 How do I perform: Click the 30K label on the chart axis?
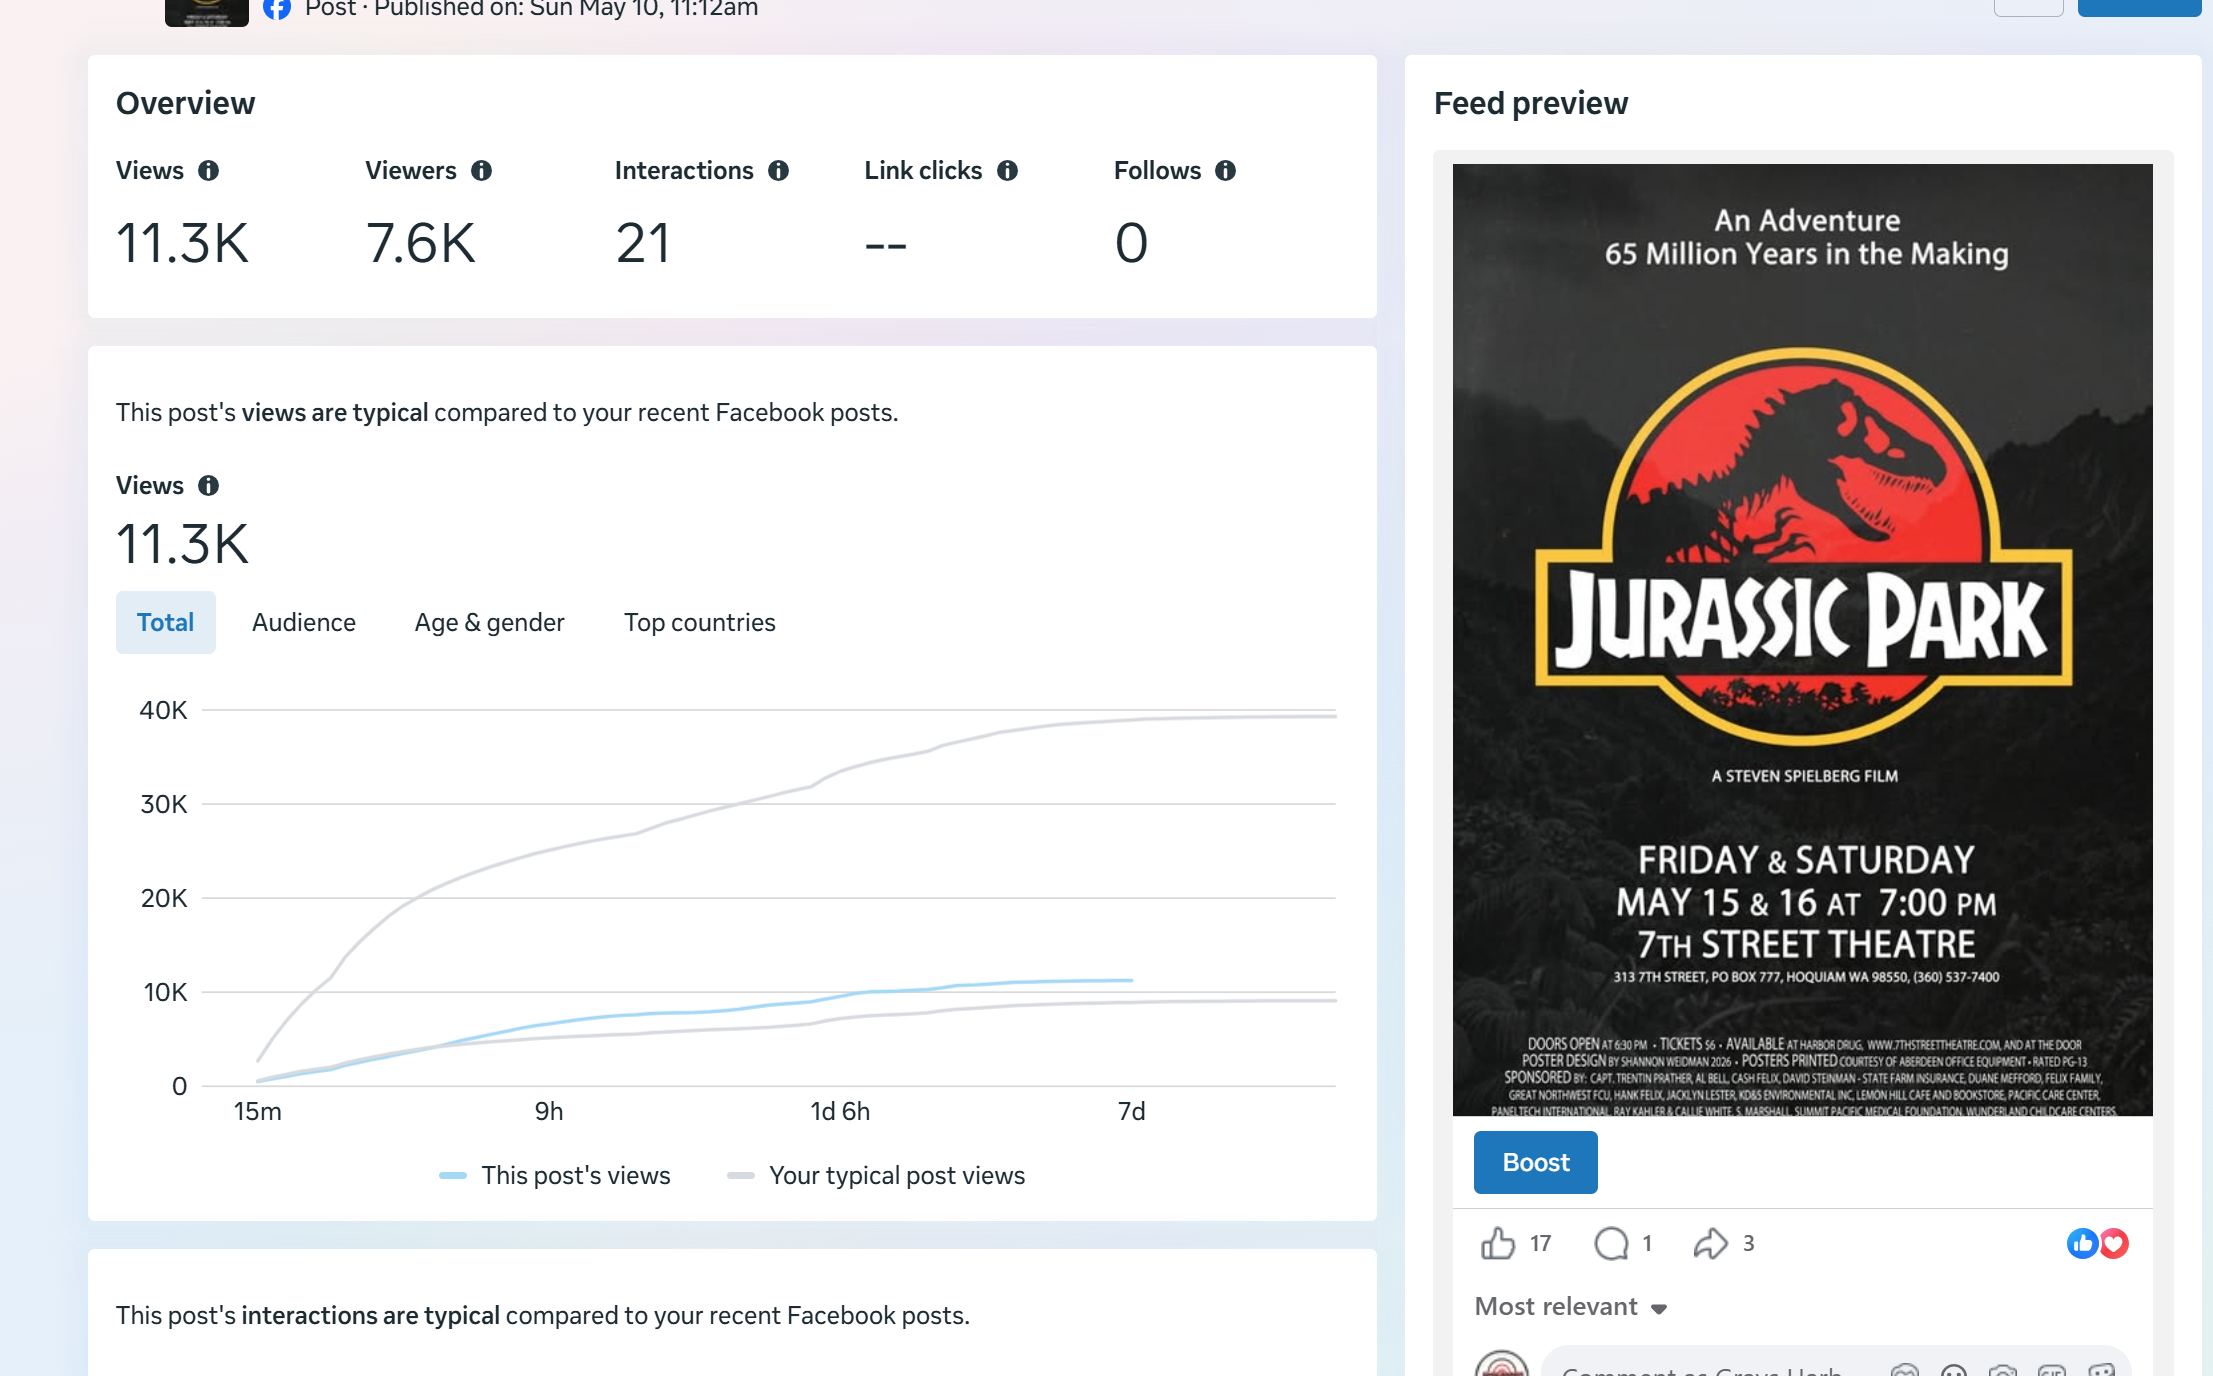coord(163,805)
